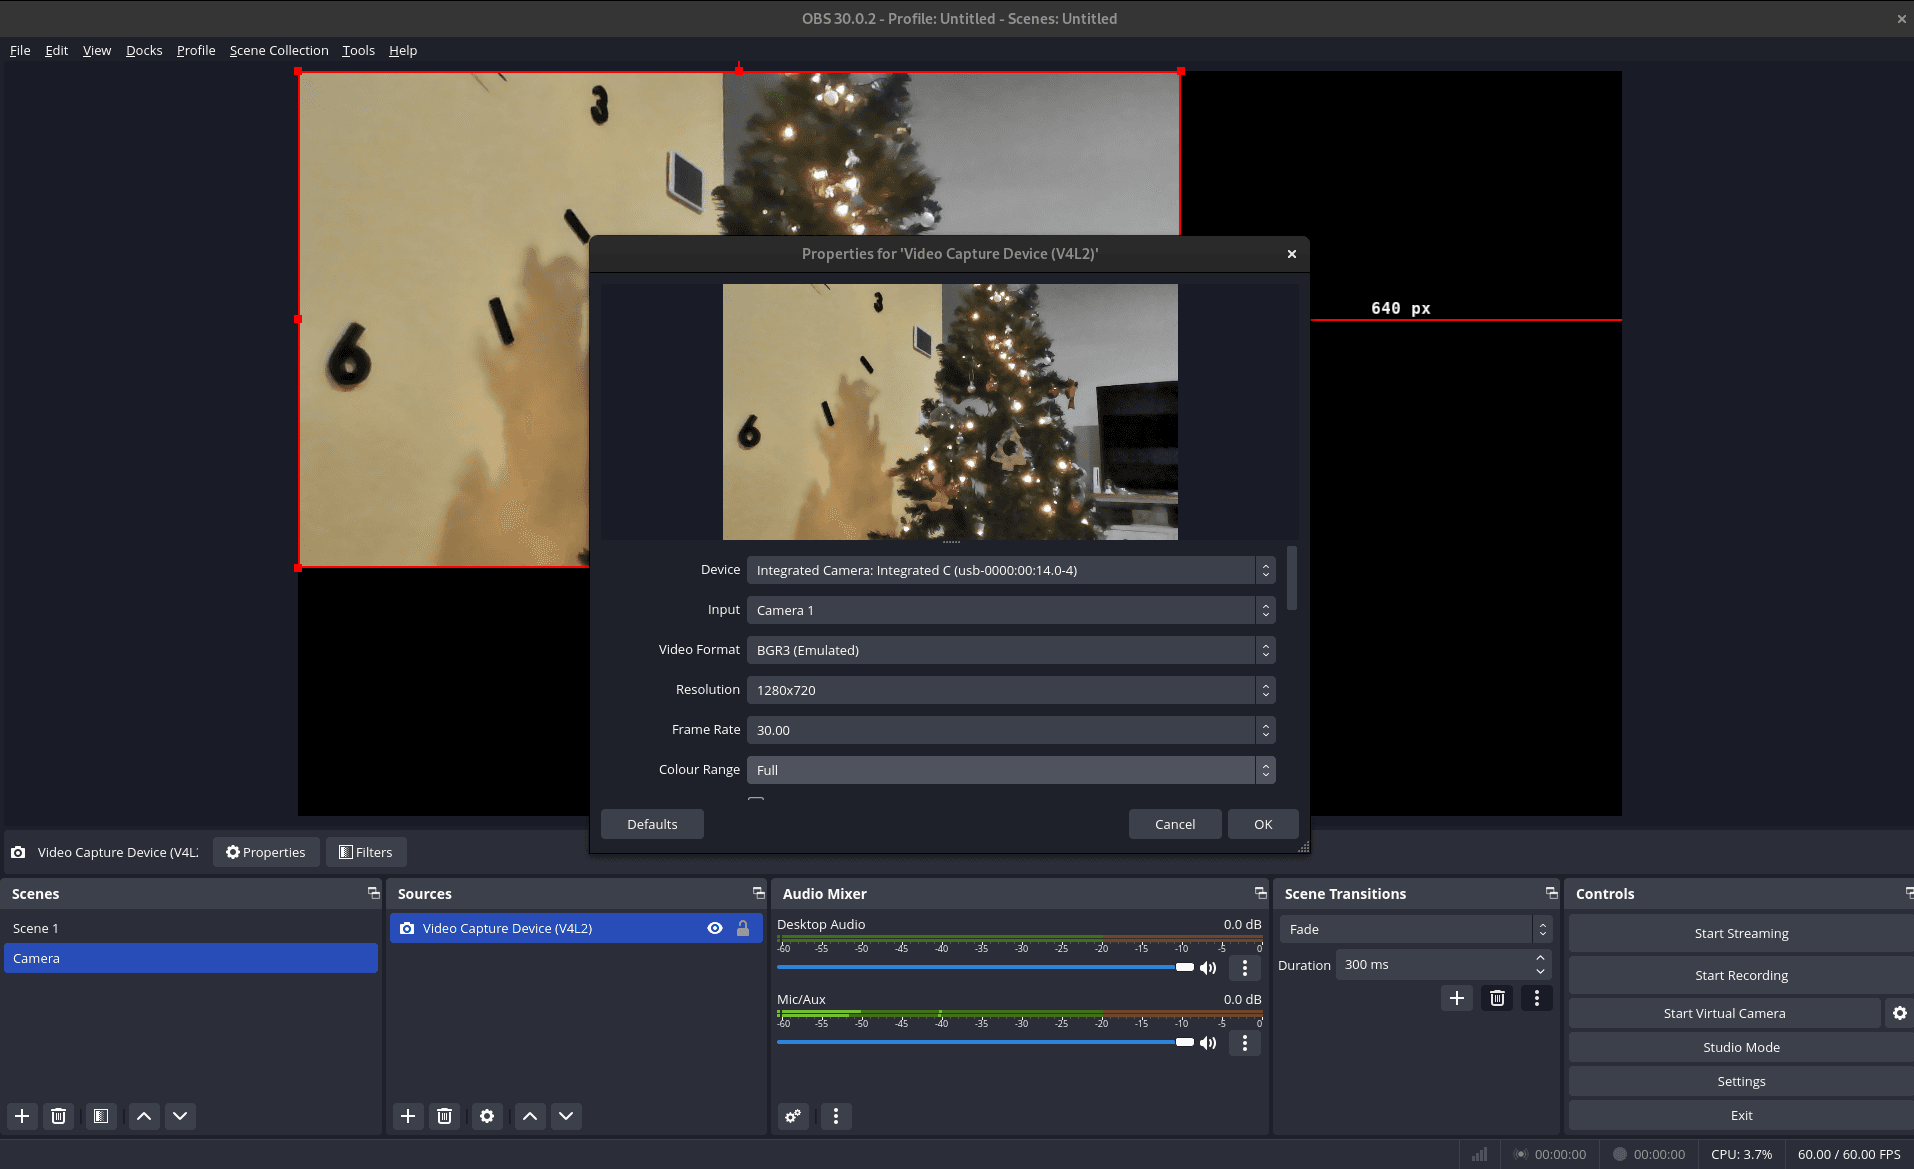
Task: Toggle lock on Video Capture Device source
Action: 743,928
